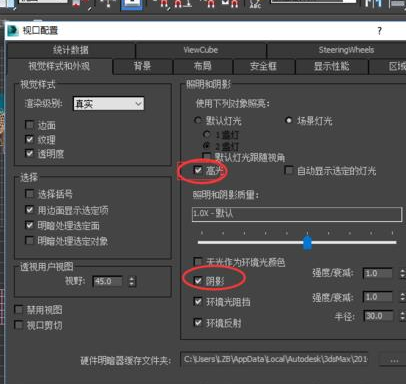Select the 默认灯光 radio button
This screenshot has width=406, height=384.
(198, 120)
